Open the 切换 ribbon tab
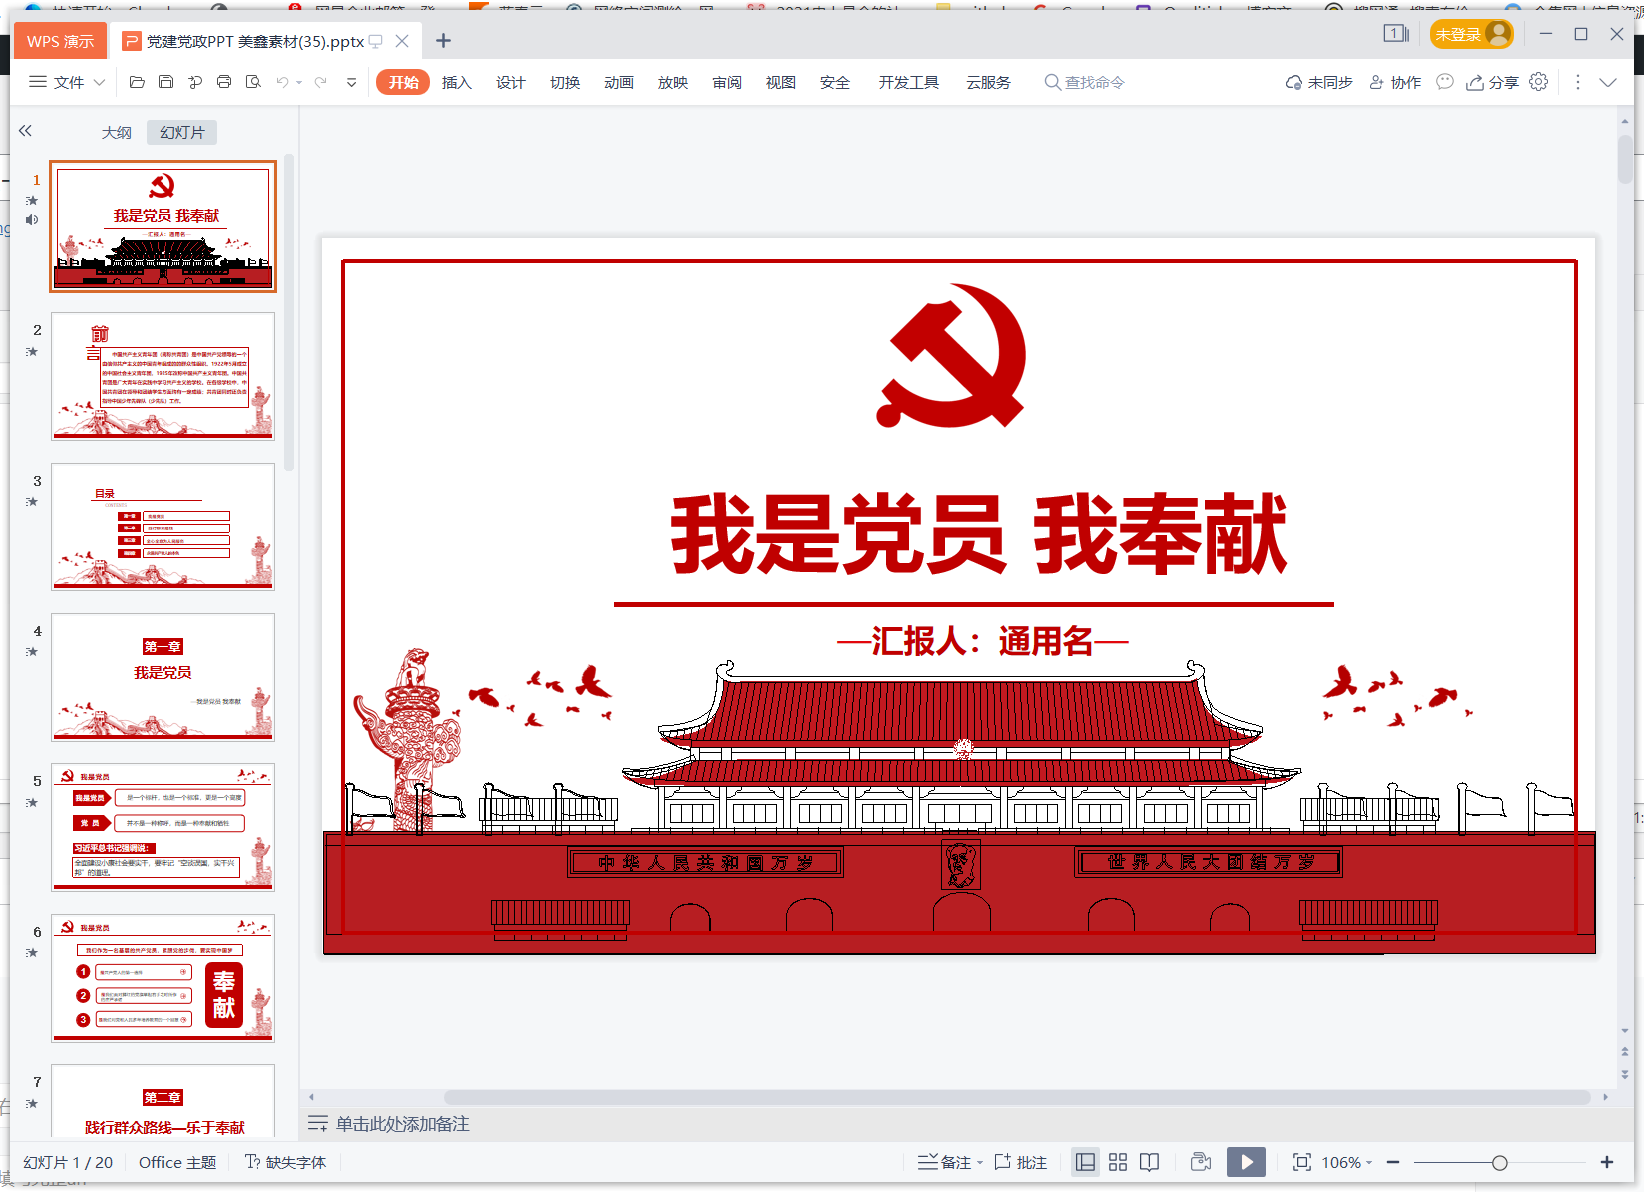 pyautogui.click(x=564, y=82)
